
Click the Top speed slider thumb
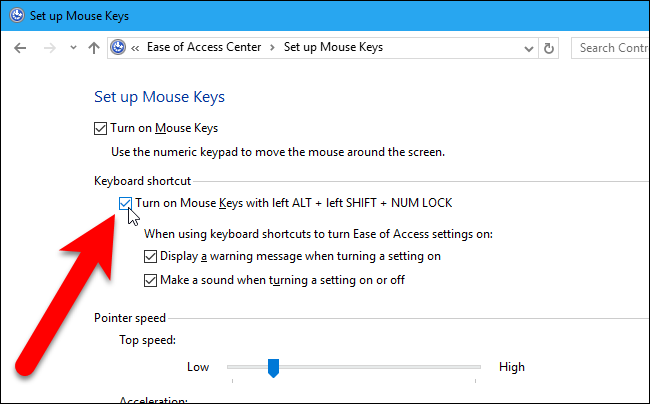coord(272,368)
